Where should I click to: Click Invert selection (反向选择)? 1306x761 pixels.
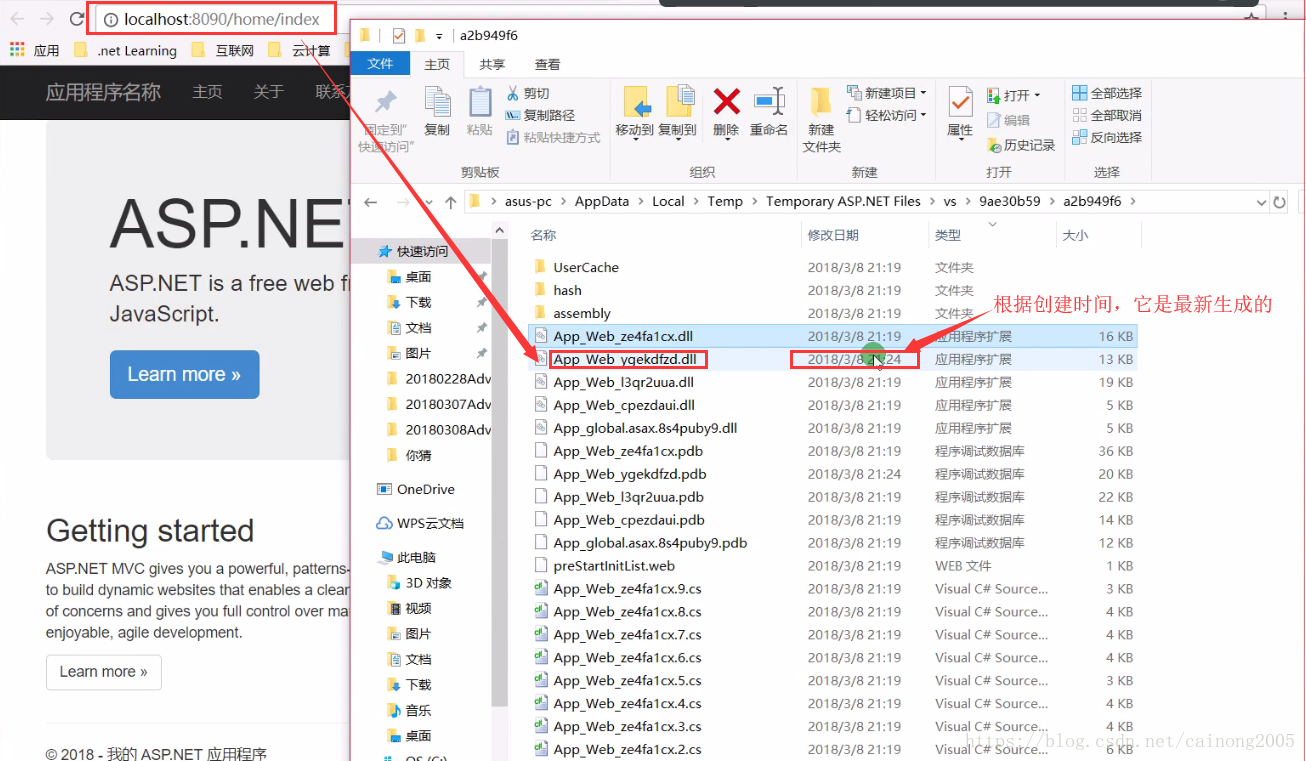click(x=1107, y=137)
